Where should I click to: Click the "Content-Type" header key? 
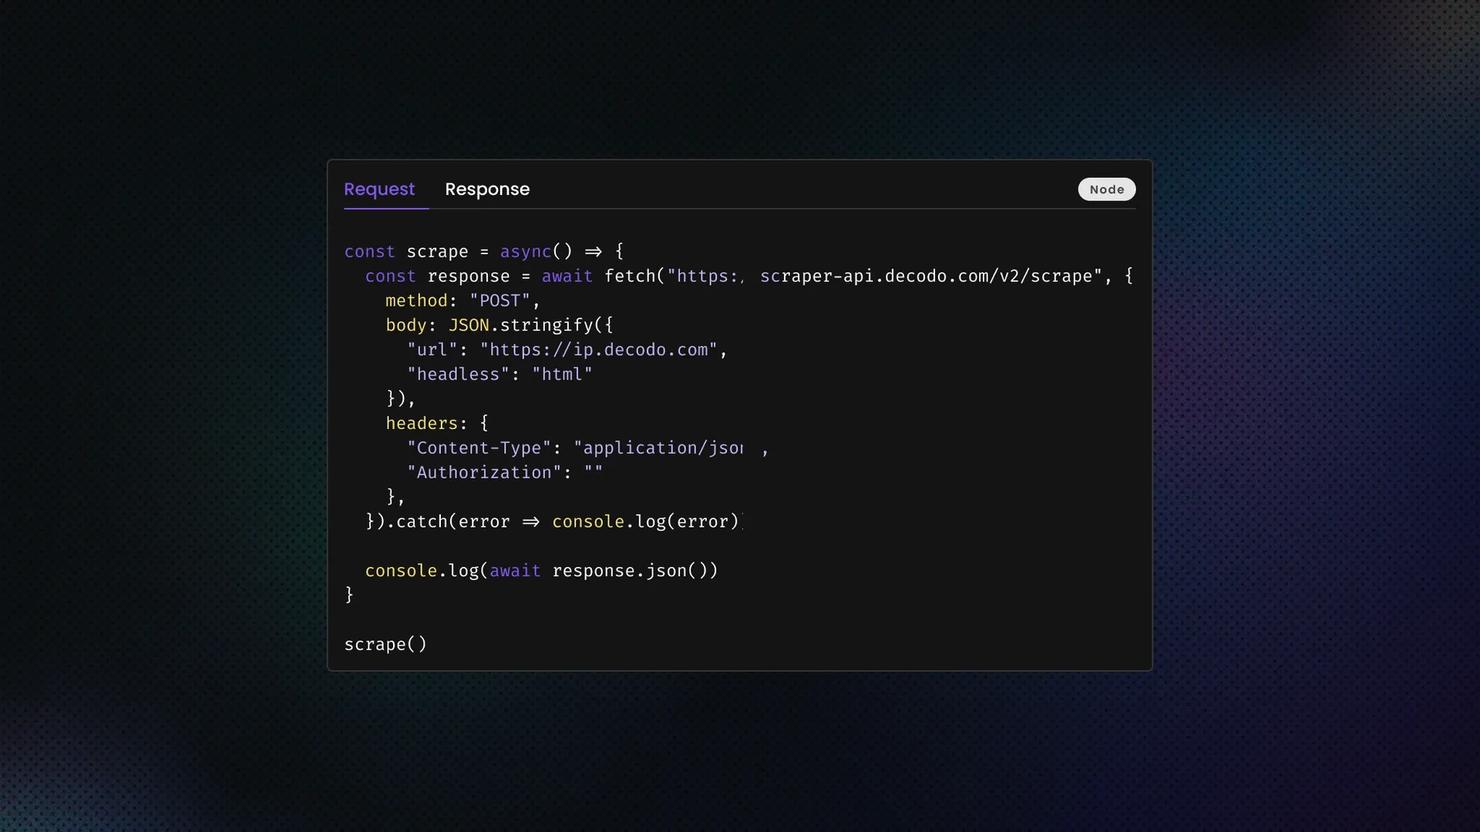(x=479, y=448)
